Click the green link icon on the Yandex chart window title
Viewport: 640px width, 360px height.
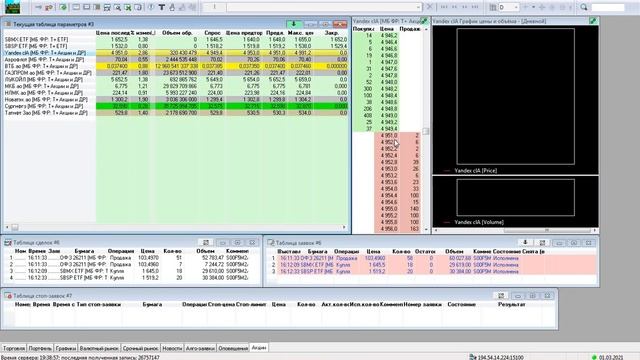click(x=593, y=21)
